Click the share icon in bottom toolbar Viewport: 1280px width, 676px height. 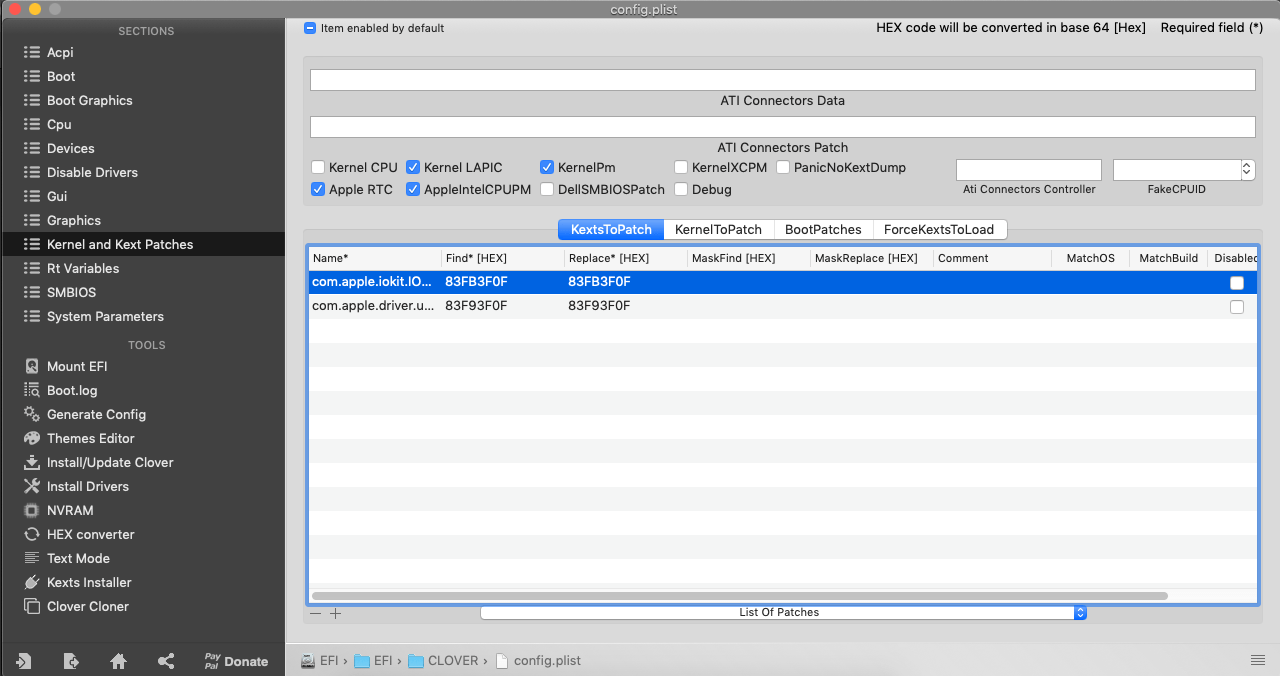click(166, 661)
